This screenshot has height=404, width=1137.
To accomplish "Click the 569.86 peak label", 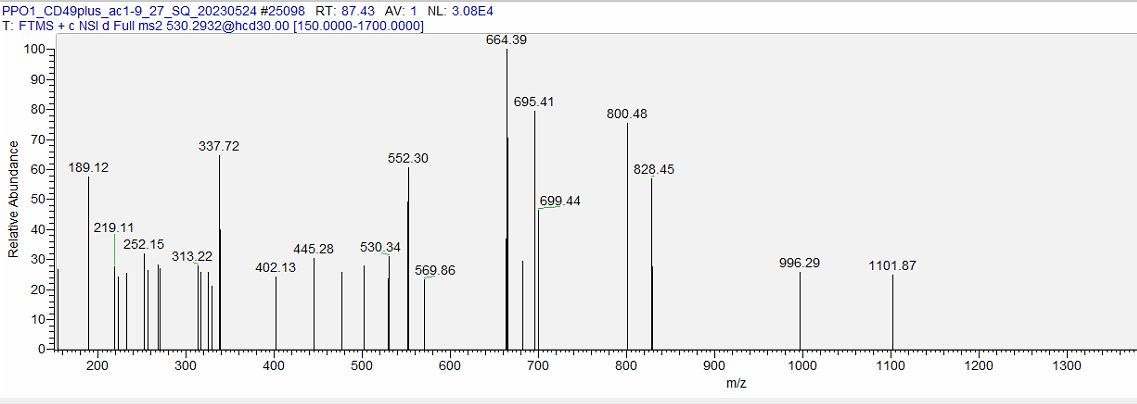I will point(436,270).
